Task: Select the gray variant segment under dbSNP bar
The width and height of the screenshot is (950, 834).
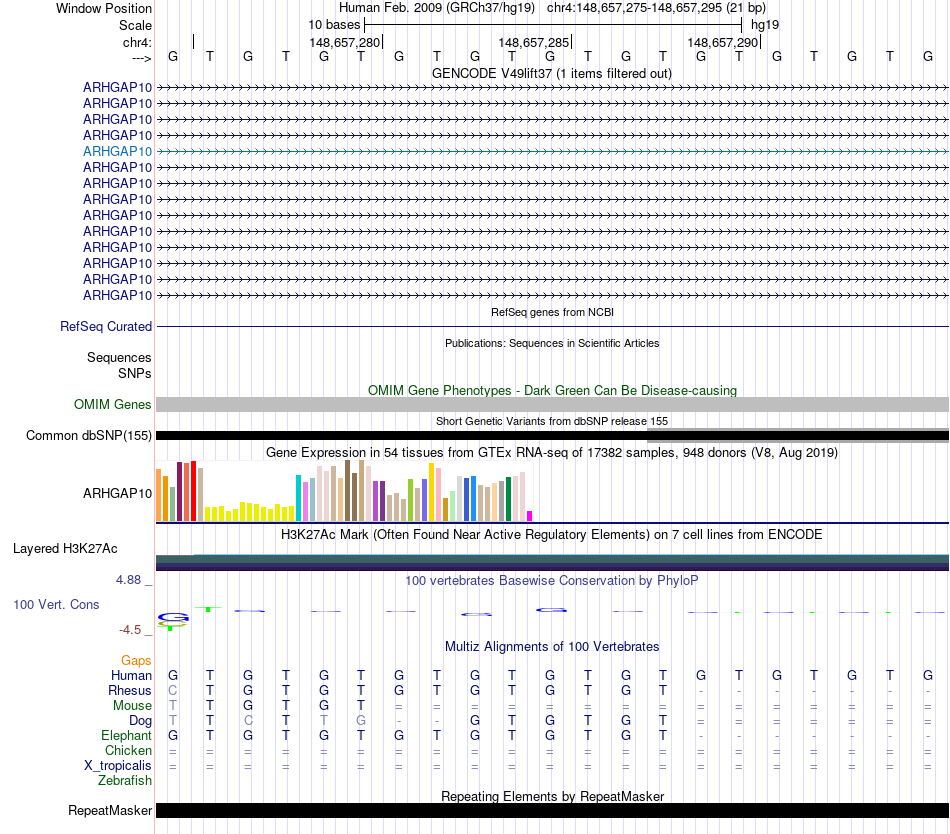Action: (x=798, y=441)
